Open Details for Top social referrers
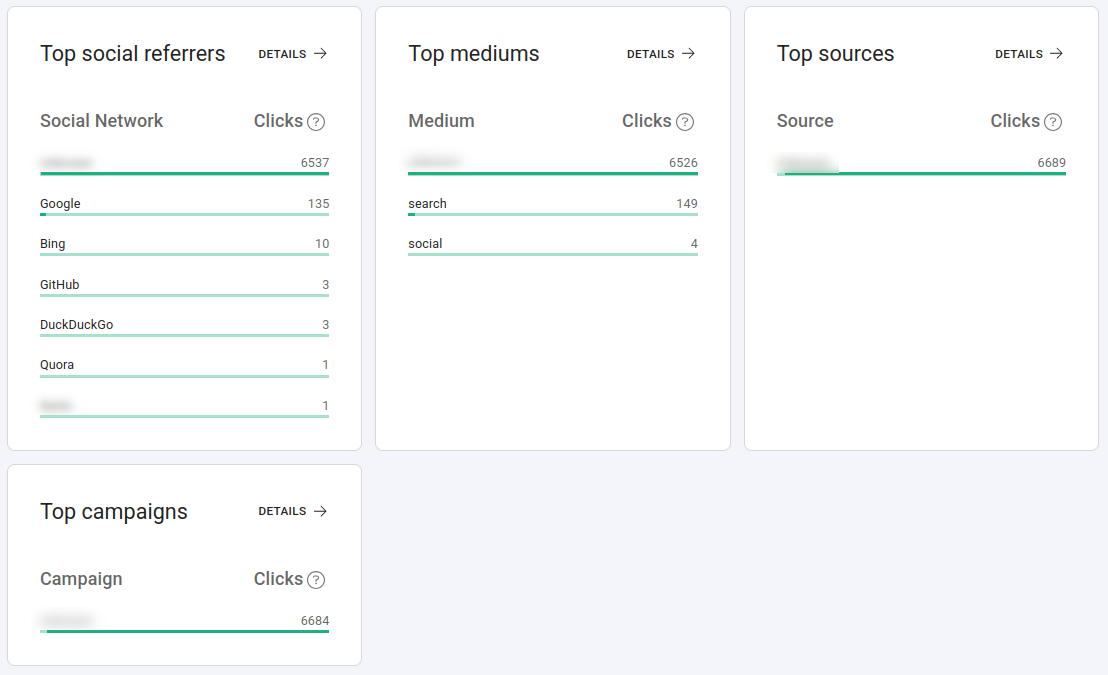This screenshot has width=1108, height=675. tap(283, 54)
